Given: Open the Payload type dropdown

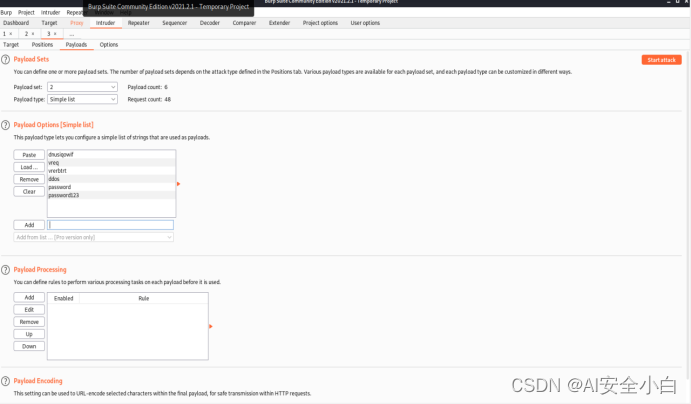Looking at the screenshot, I should click(82, 100).
